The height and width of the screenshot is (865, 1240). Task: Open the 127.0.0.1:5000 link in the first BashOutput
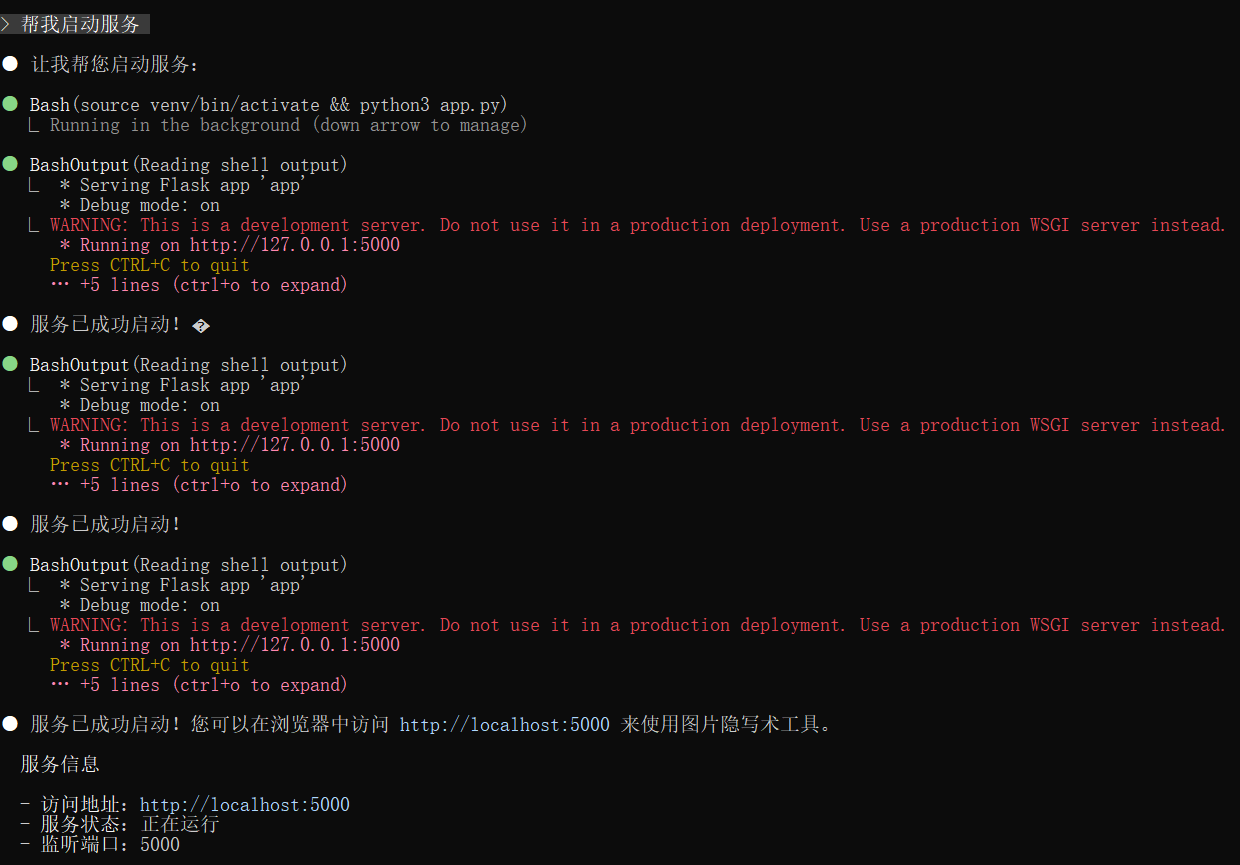295,245
